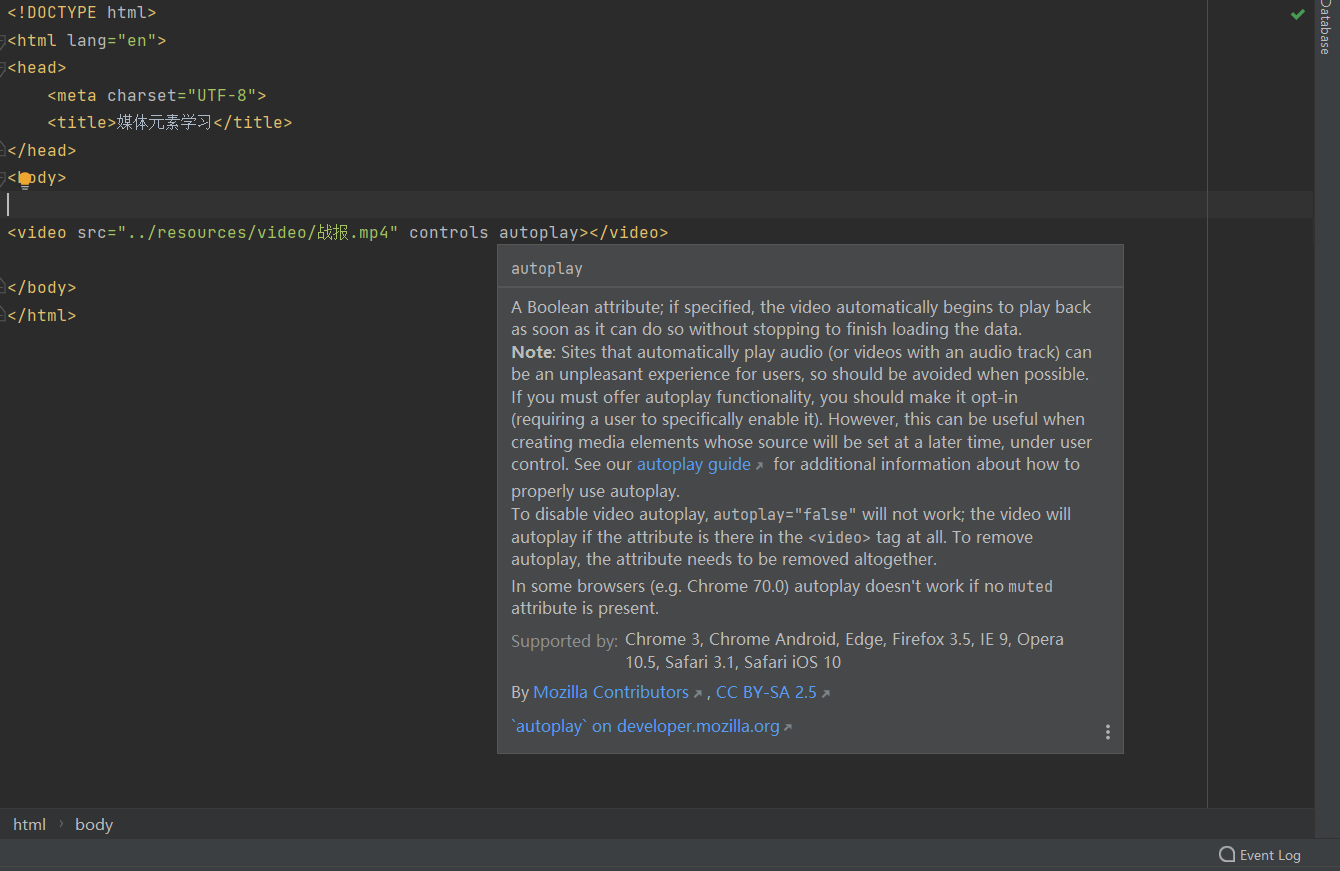Click the bold Note word in popup
Screen dimensions: 1340x871
click(x=532, y=352)
